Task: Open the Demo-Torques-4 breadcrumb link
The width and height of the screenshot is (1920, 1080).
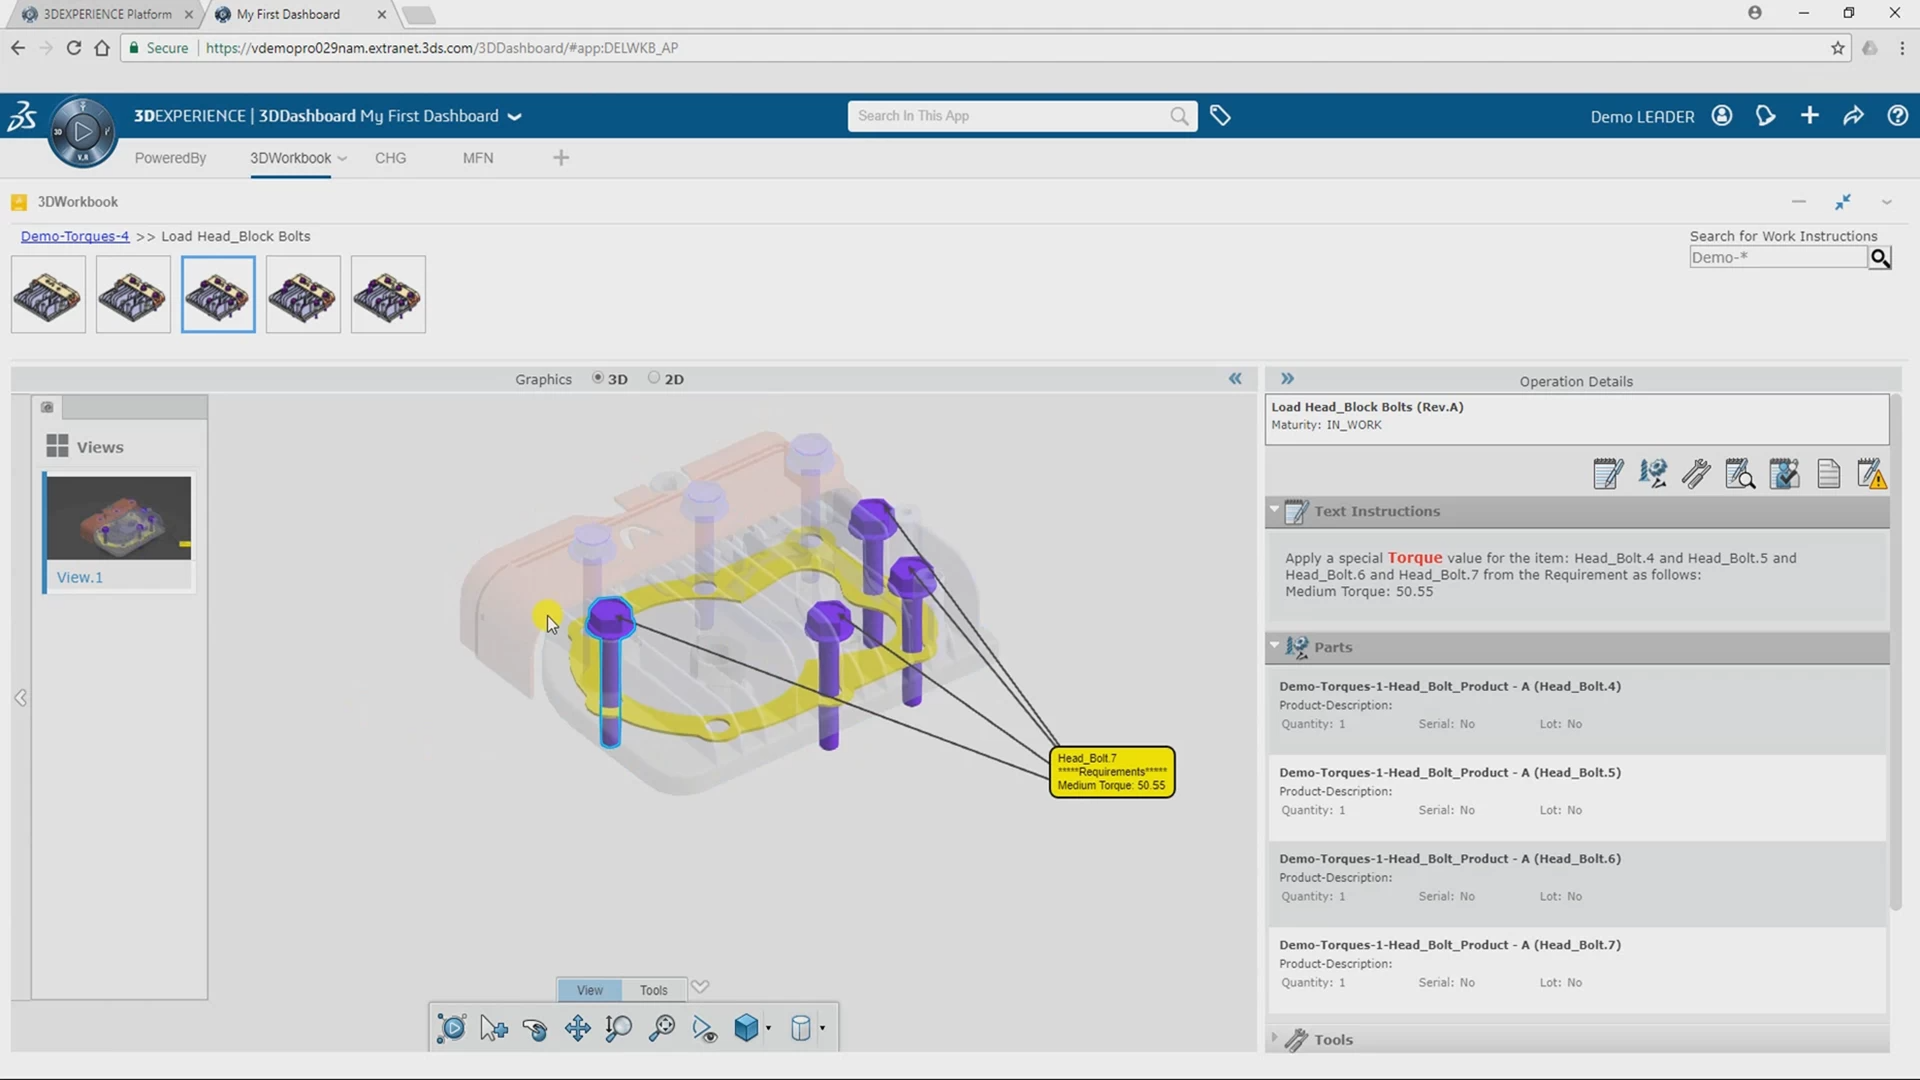Action: (75, 236)
